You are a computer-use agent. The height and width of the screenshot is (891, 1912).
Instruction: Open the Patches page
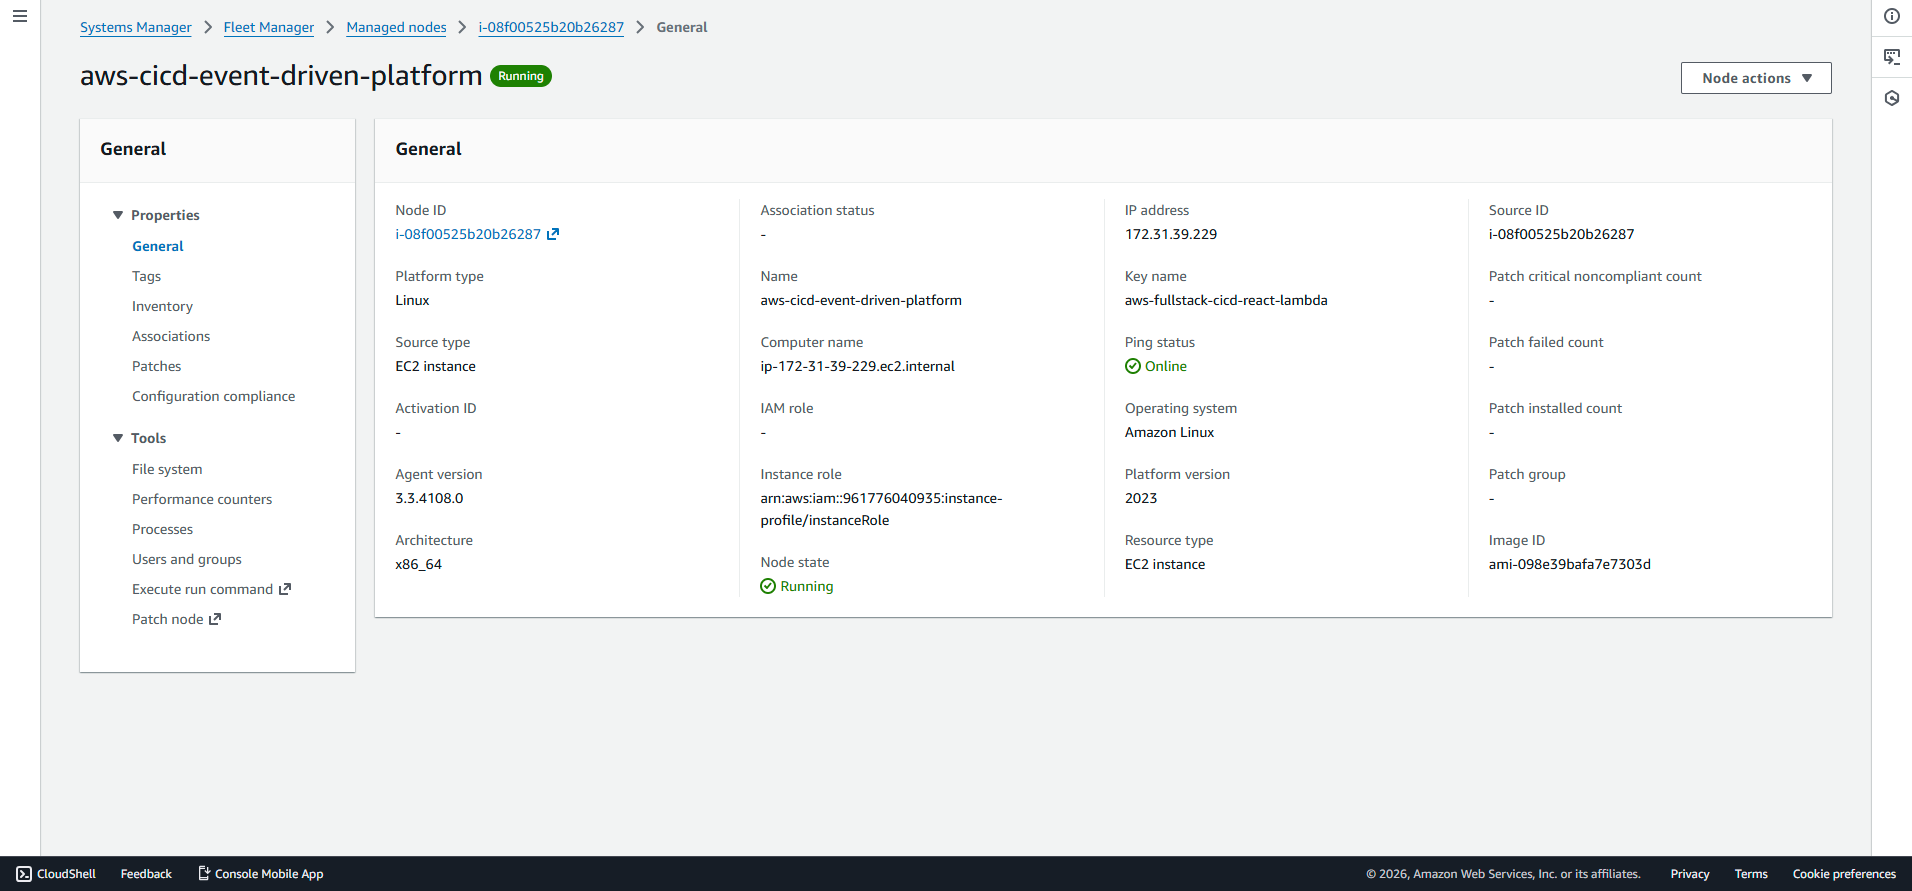[x=157, y=366]
